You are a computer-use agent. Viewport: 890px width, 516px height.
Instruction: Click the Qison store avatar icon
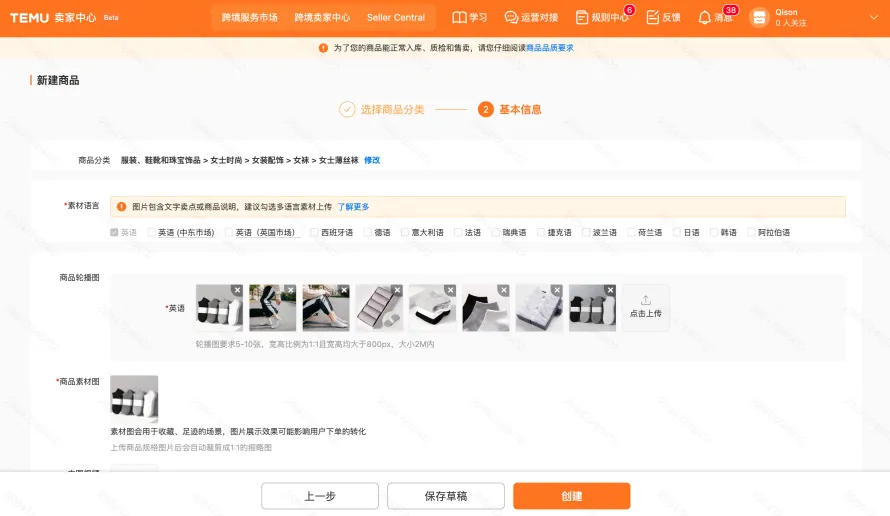click(x=759, y=18)
